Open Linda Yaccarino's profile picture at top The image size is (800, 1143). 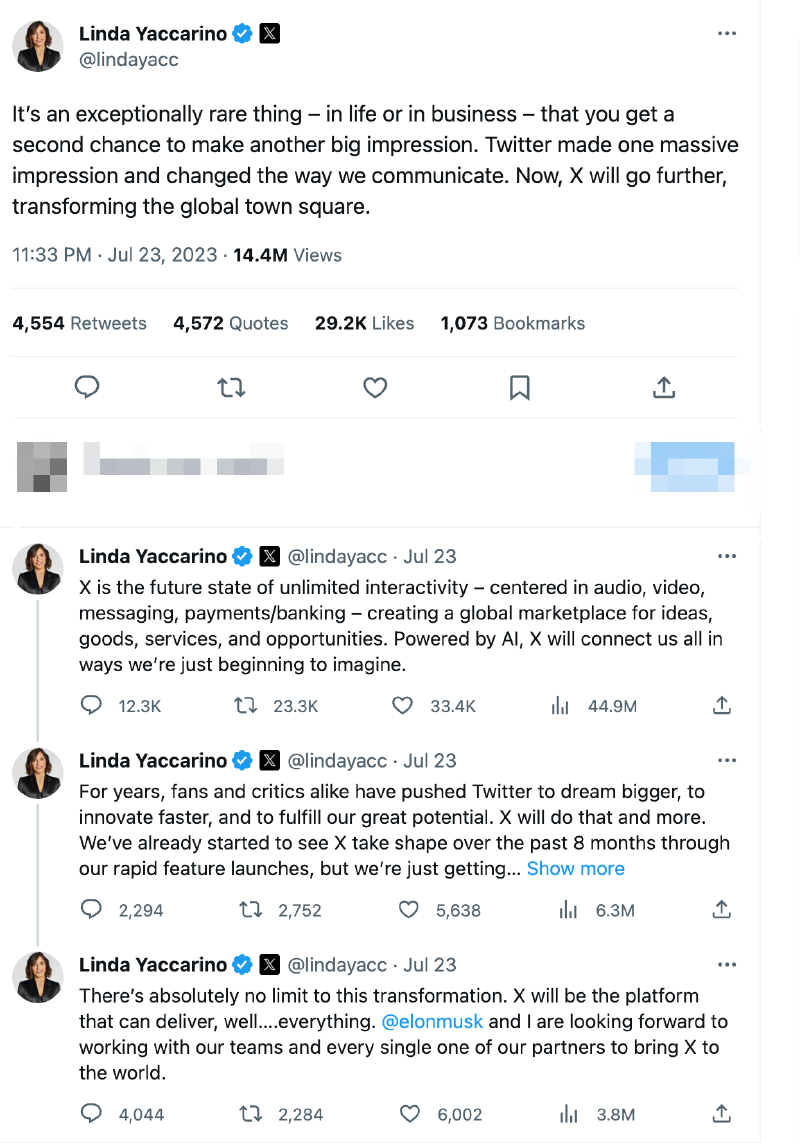(38, 47)
